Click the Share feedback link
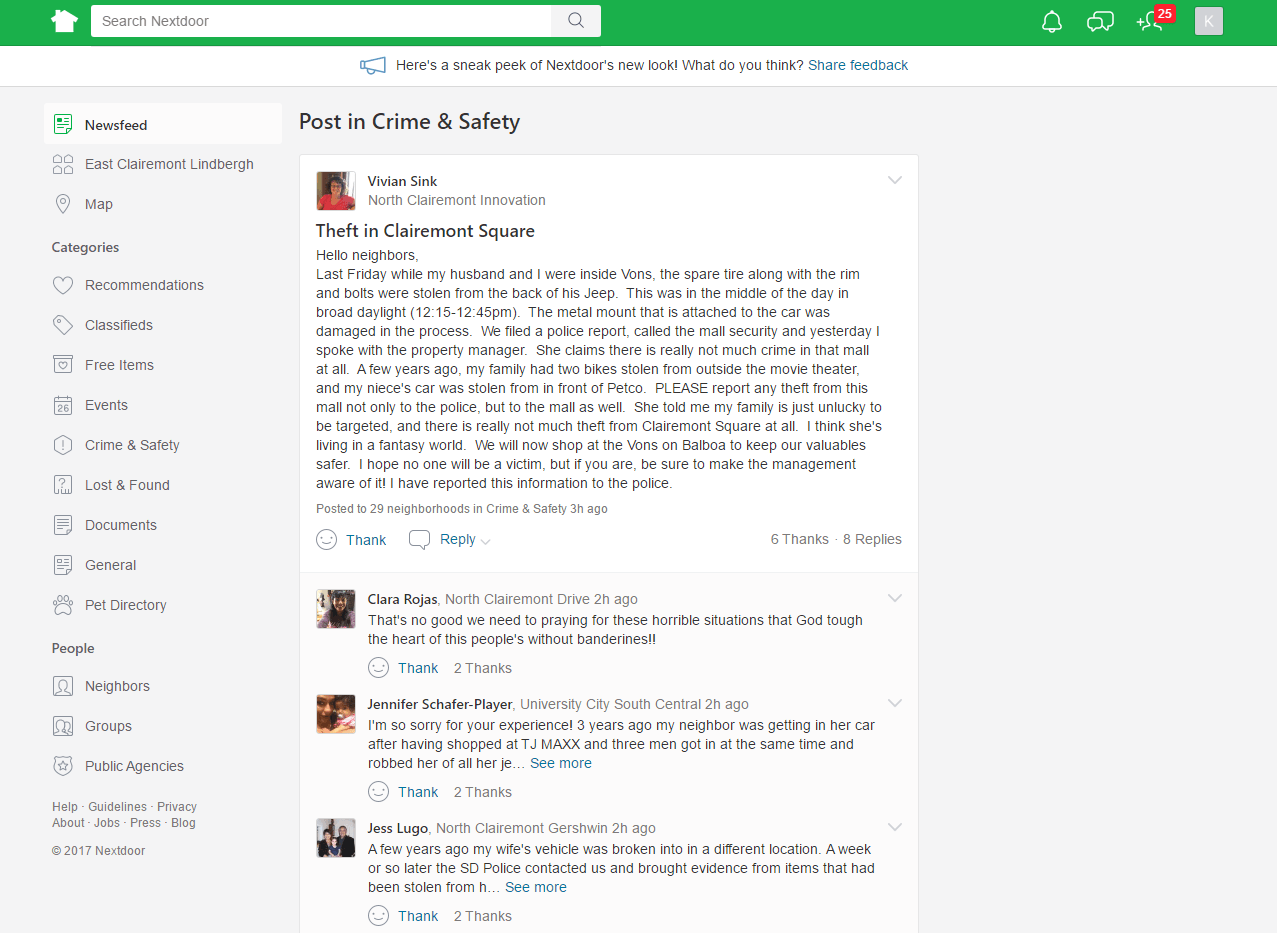The height and width of the screenshot is (933, 1277). pos(858,65)
